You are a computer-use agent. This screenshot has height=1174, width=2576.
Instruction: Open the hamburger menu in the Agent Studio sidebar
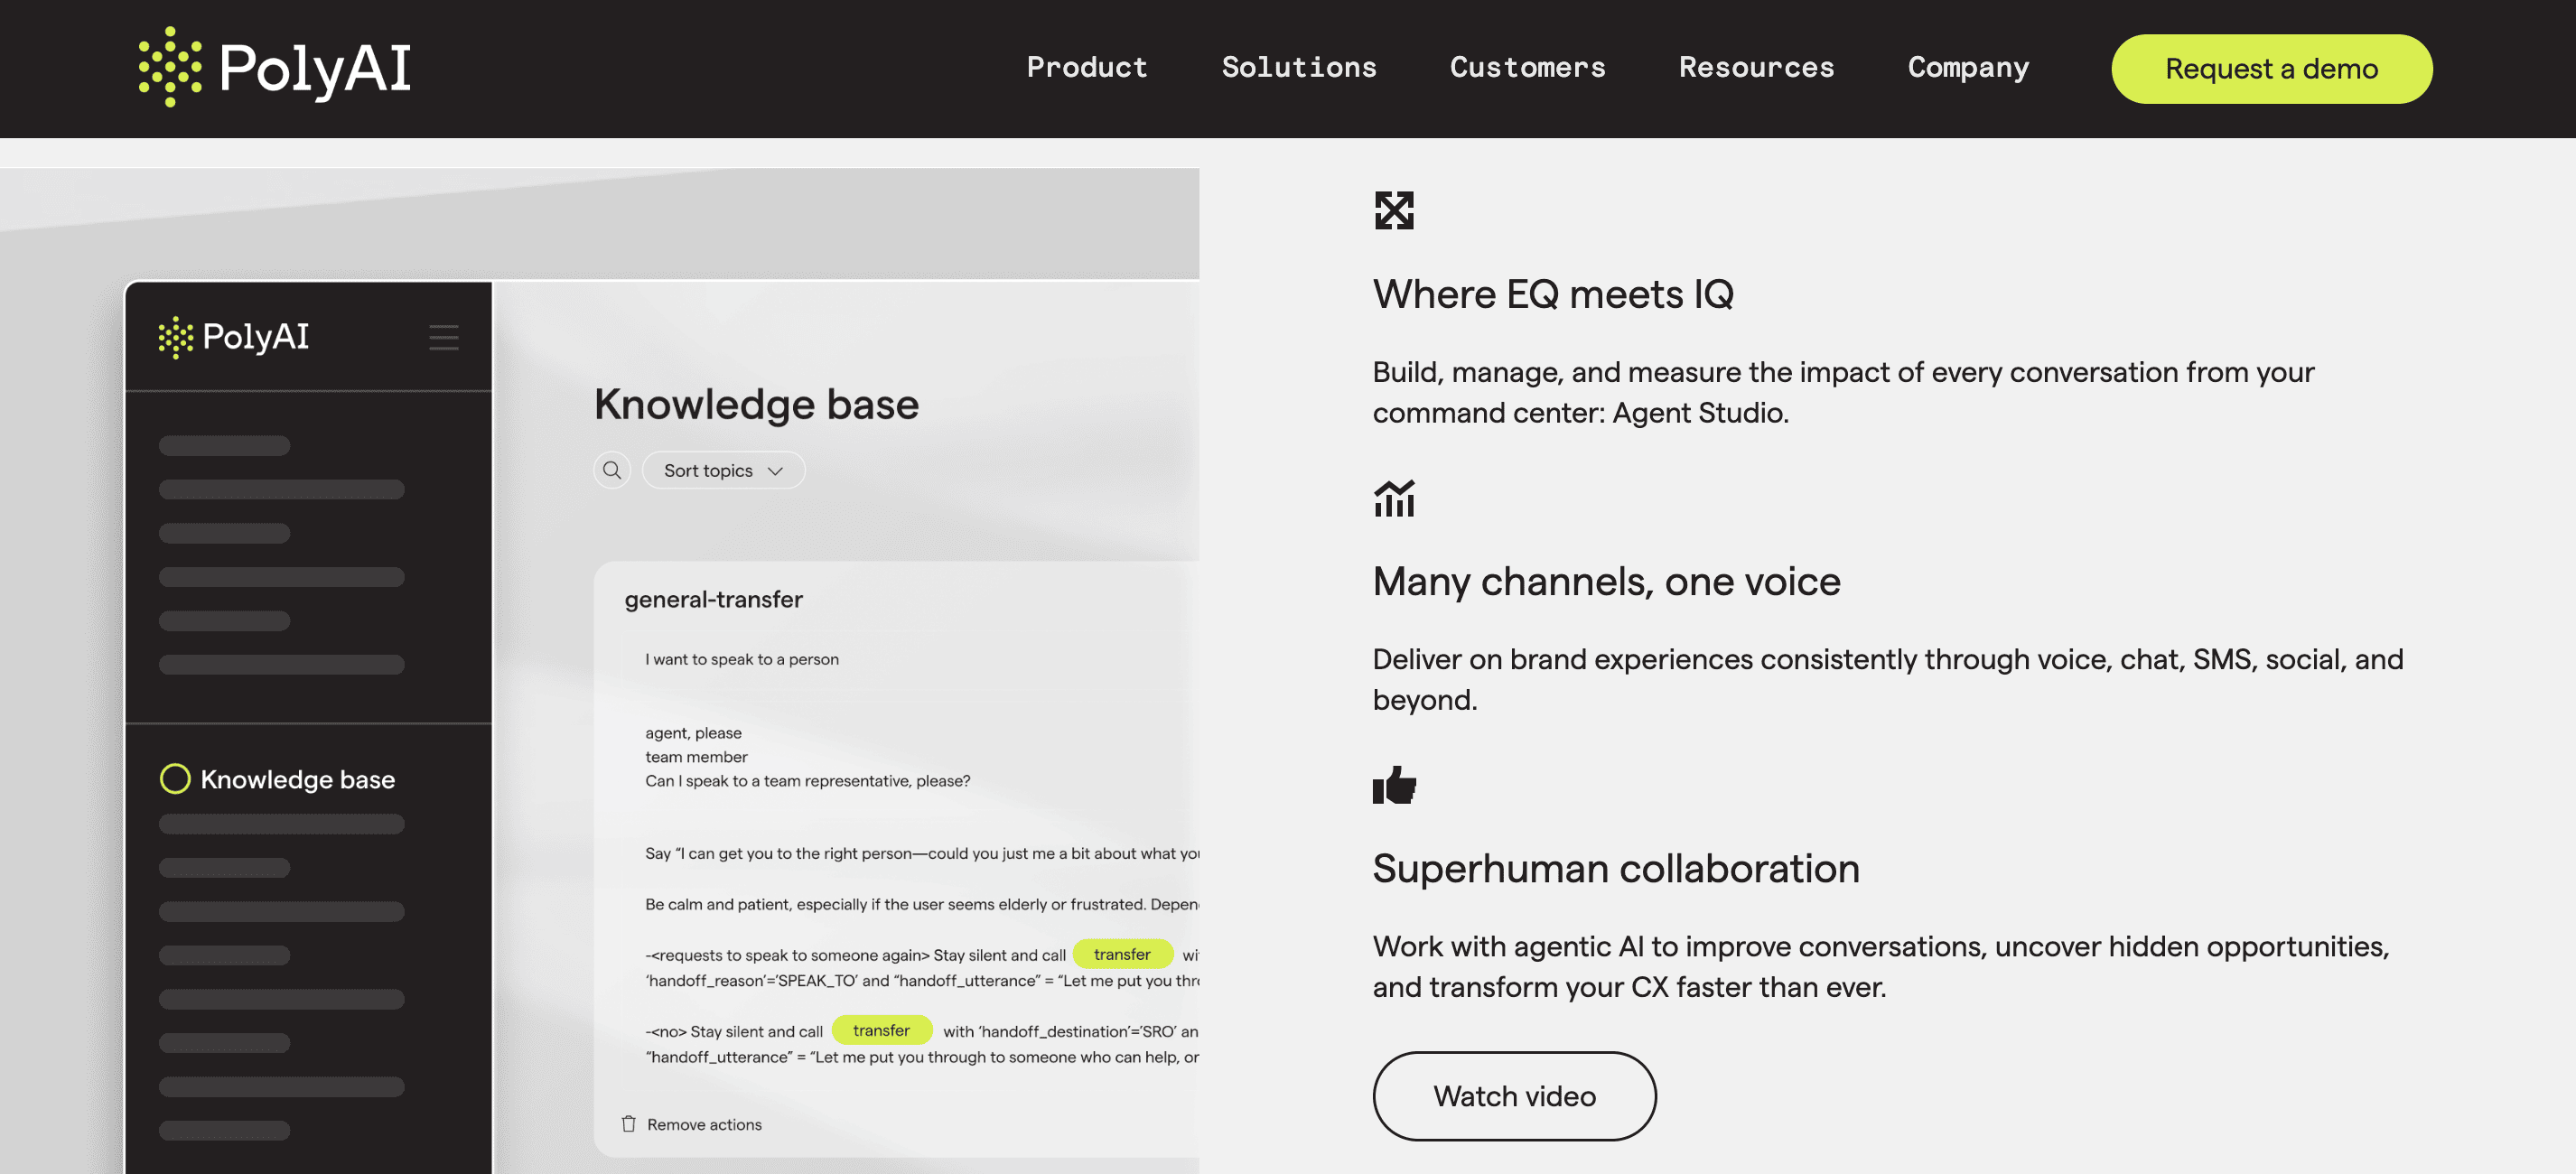444,337
